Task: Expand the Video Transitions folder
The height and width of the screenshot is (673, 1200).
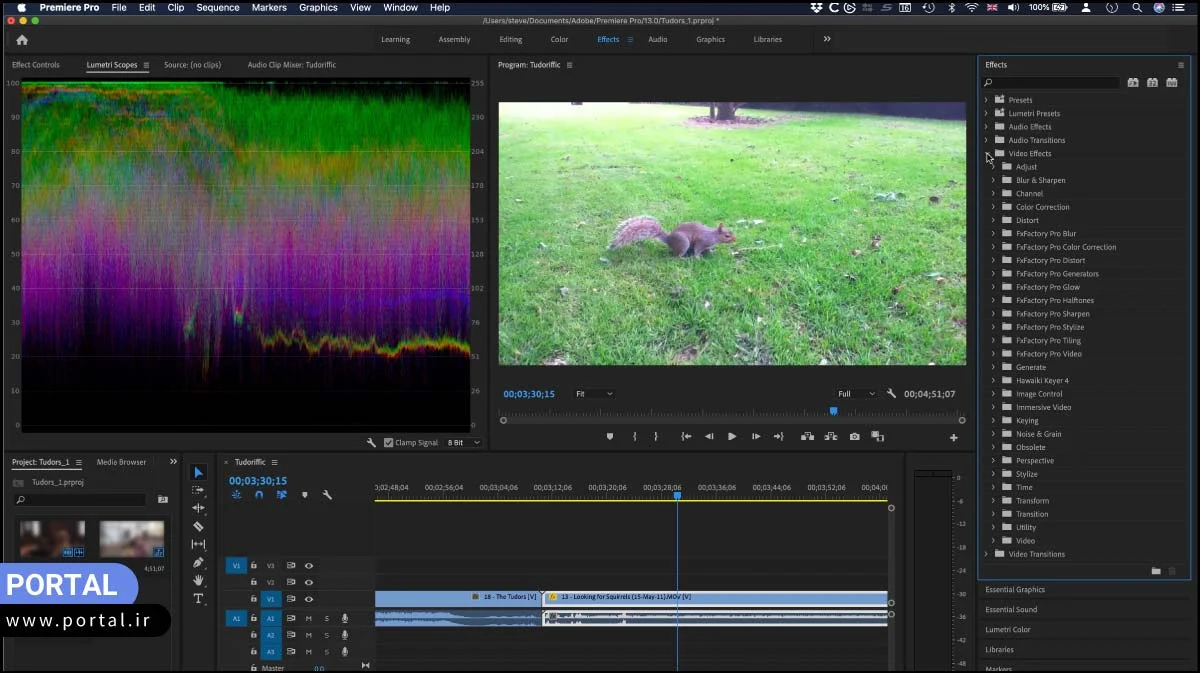Action: click(x=986, y=554)
